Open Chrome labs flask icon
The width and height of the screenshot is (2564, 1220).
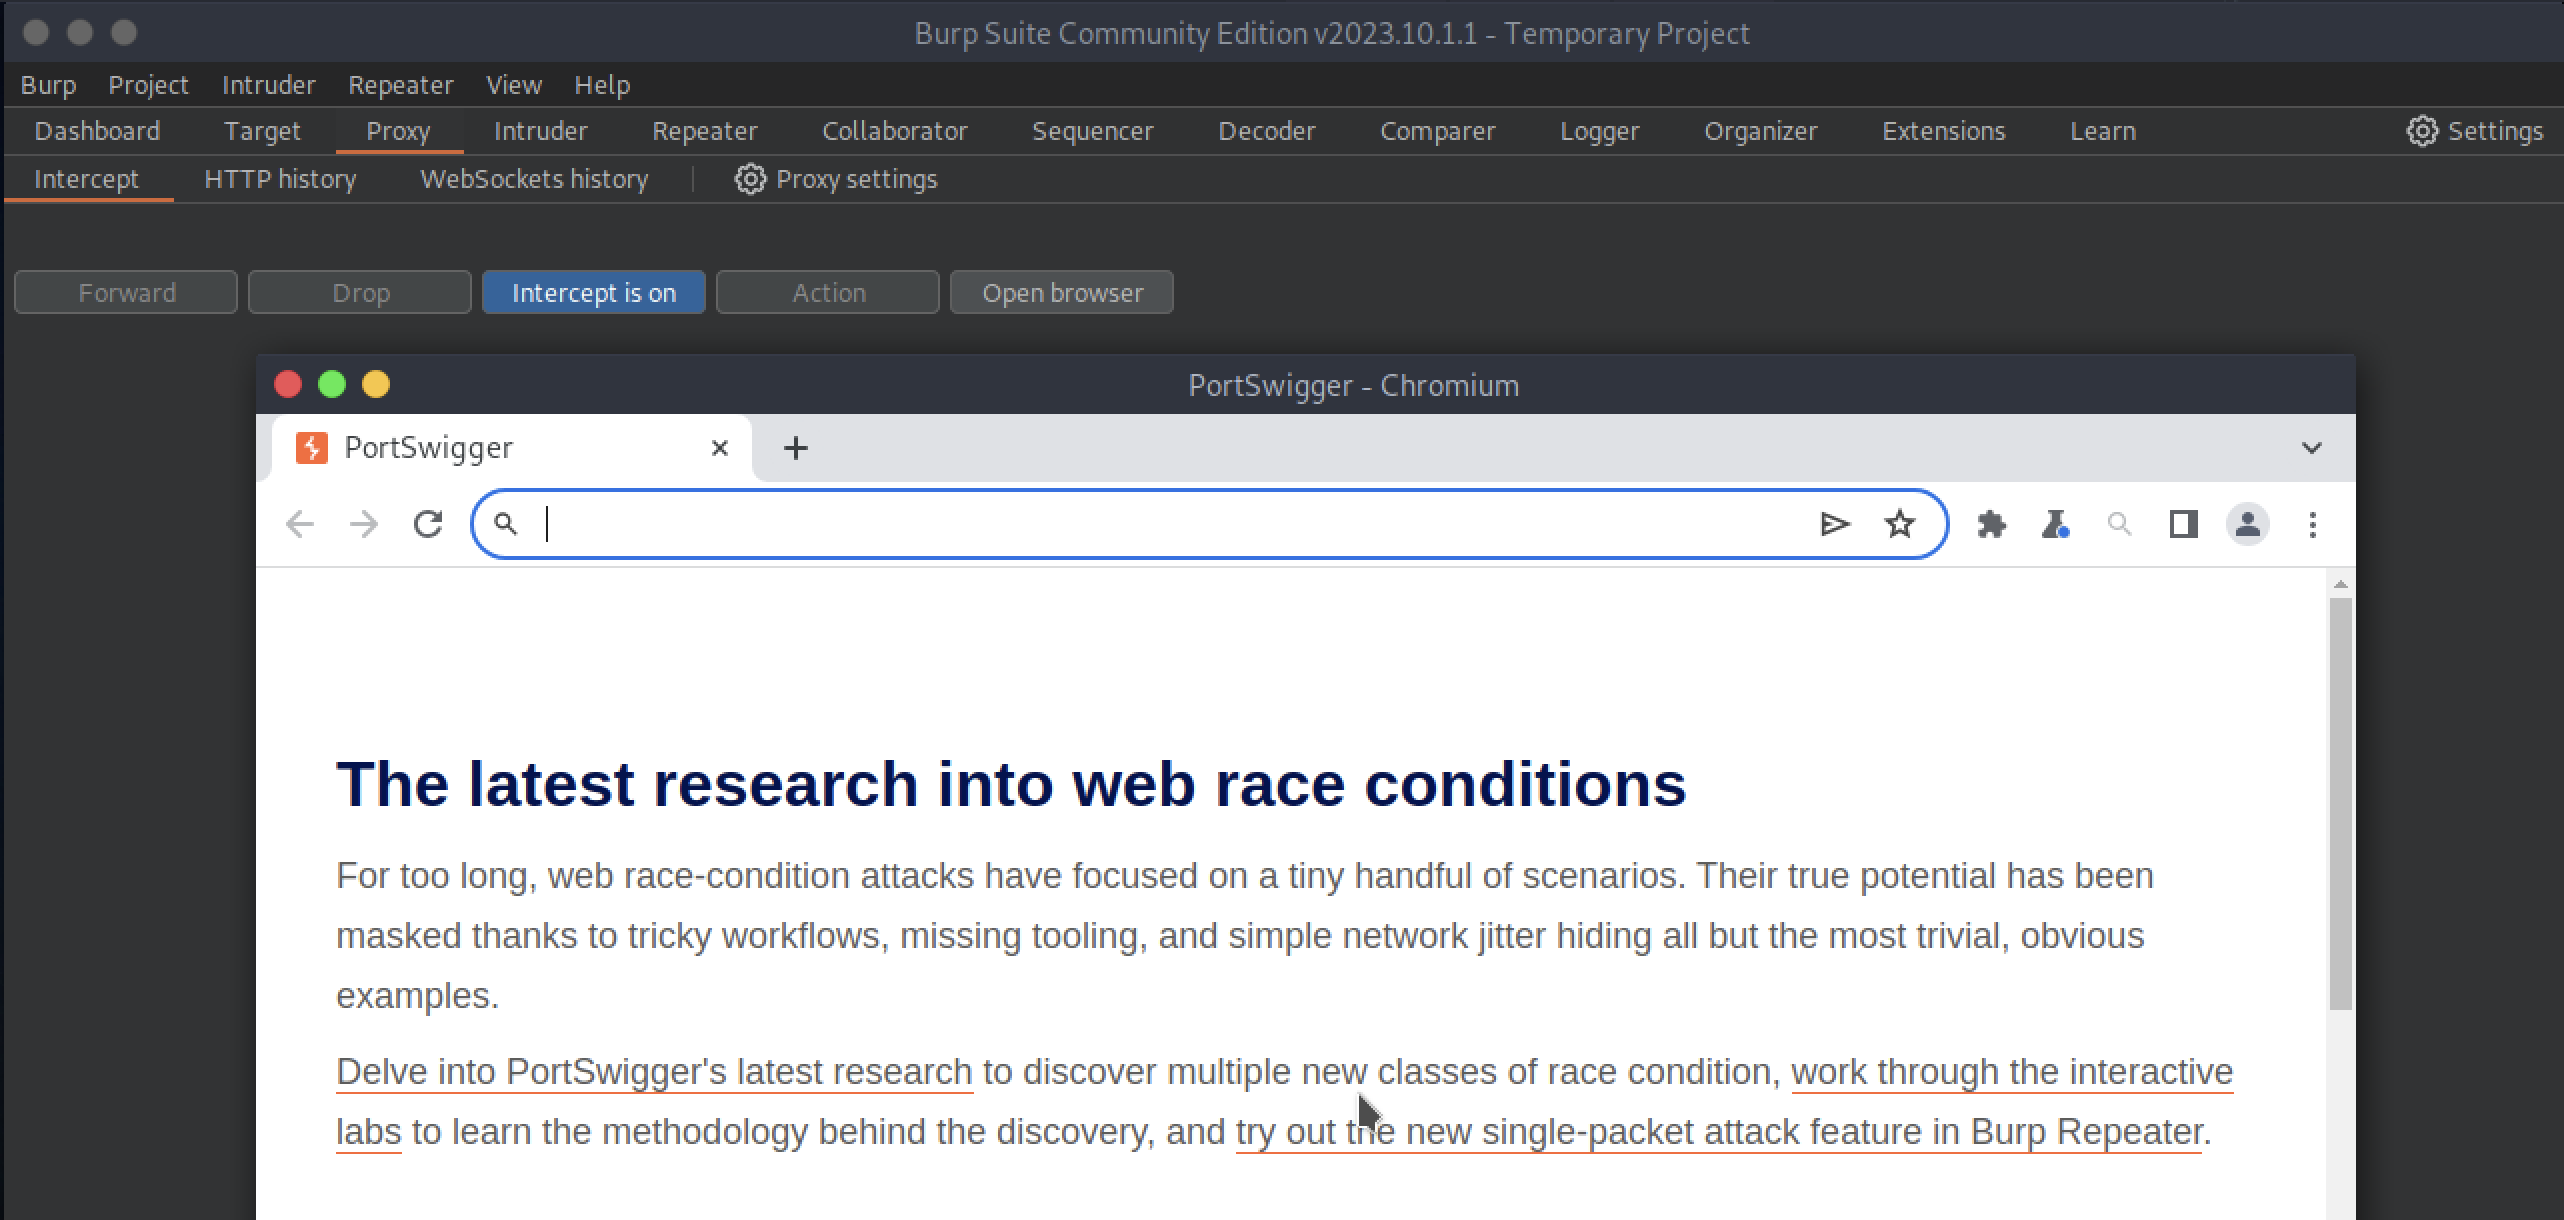click(x=2055, y=524)
